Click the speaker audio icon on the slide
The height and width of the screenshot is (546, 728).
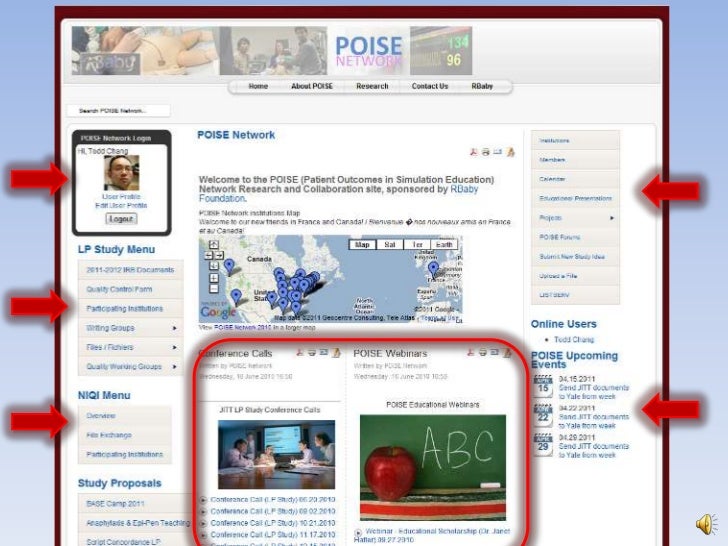[x=706, y=524]
